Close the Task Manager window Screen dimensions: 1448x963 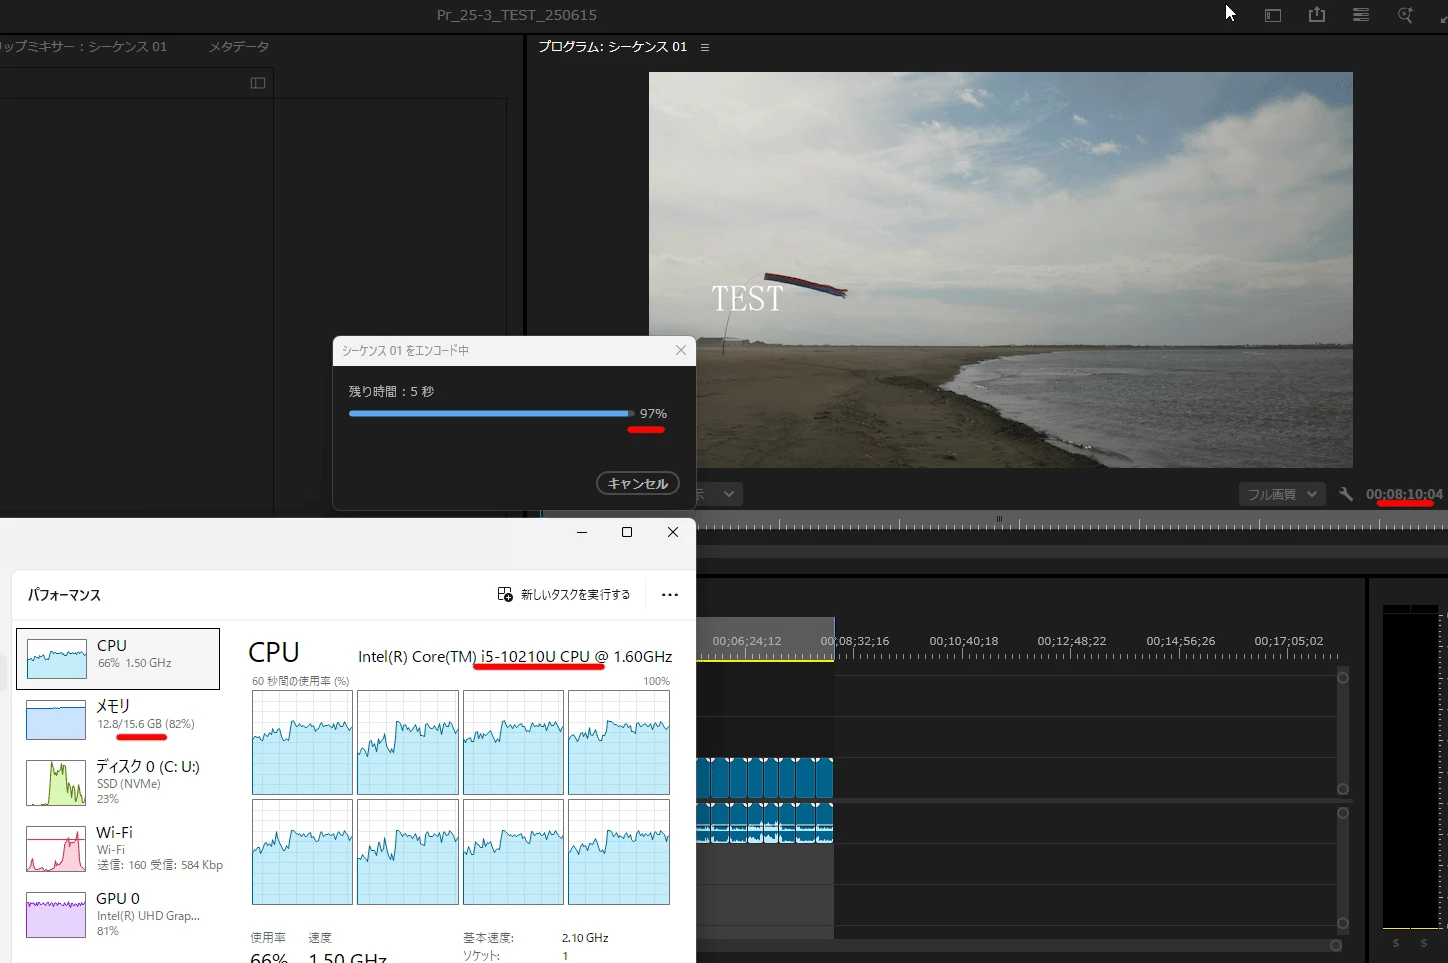[673, 532]
